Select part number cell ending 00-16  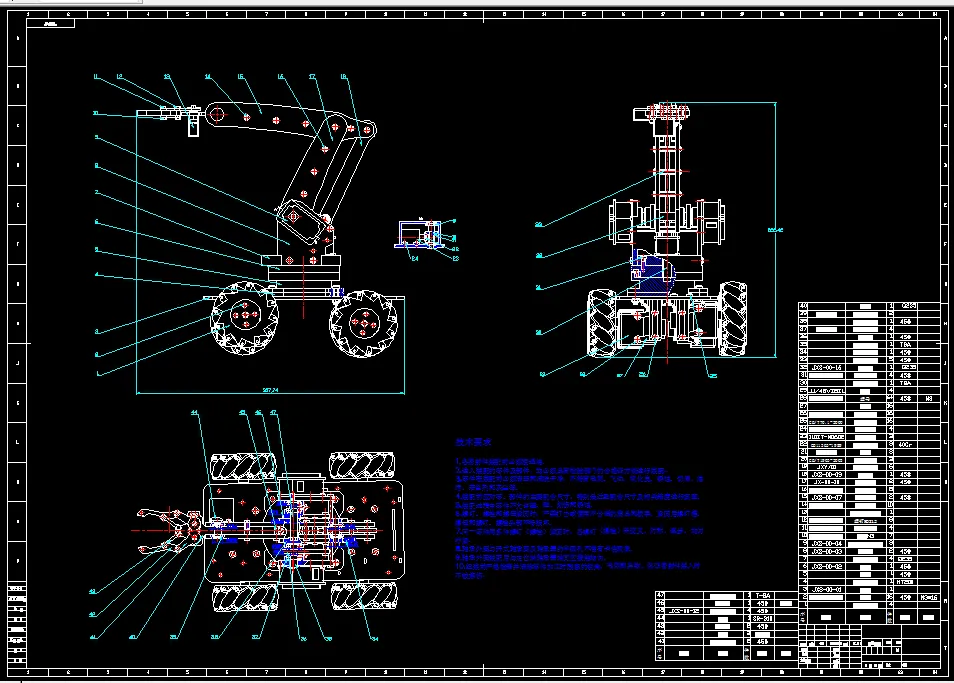826,368
